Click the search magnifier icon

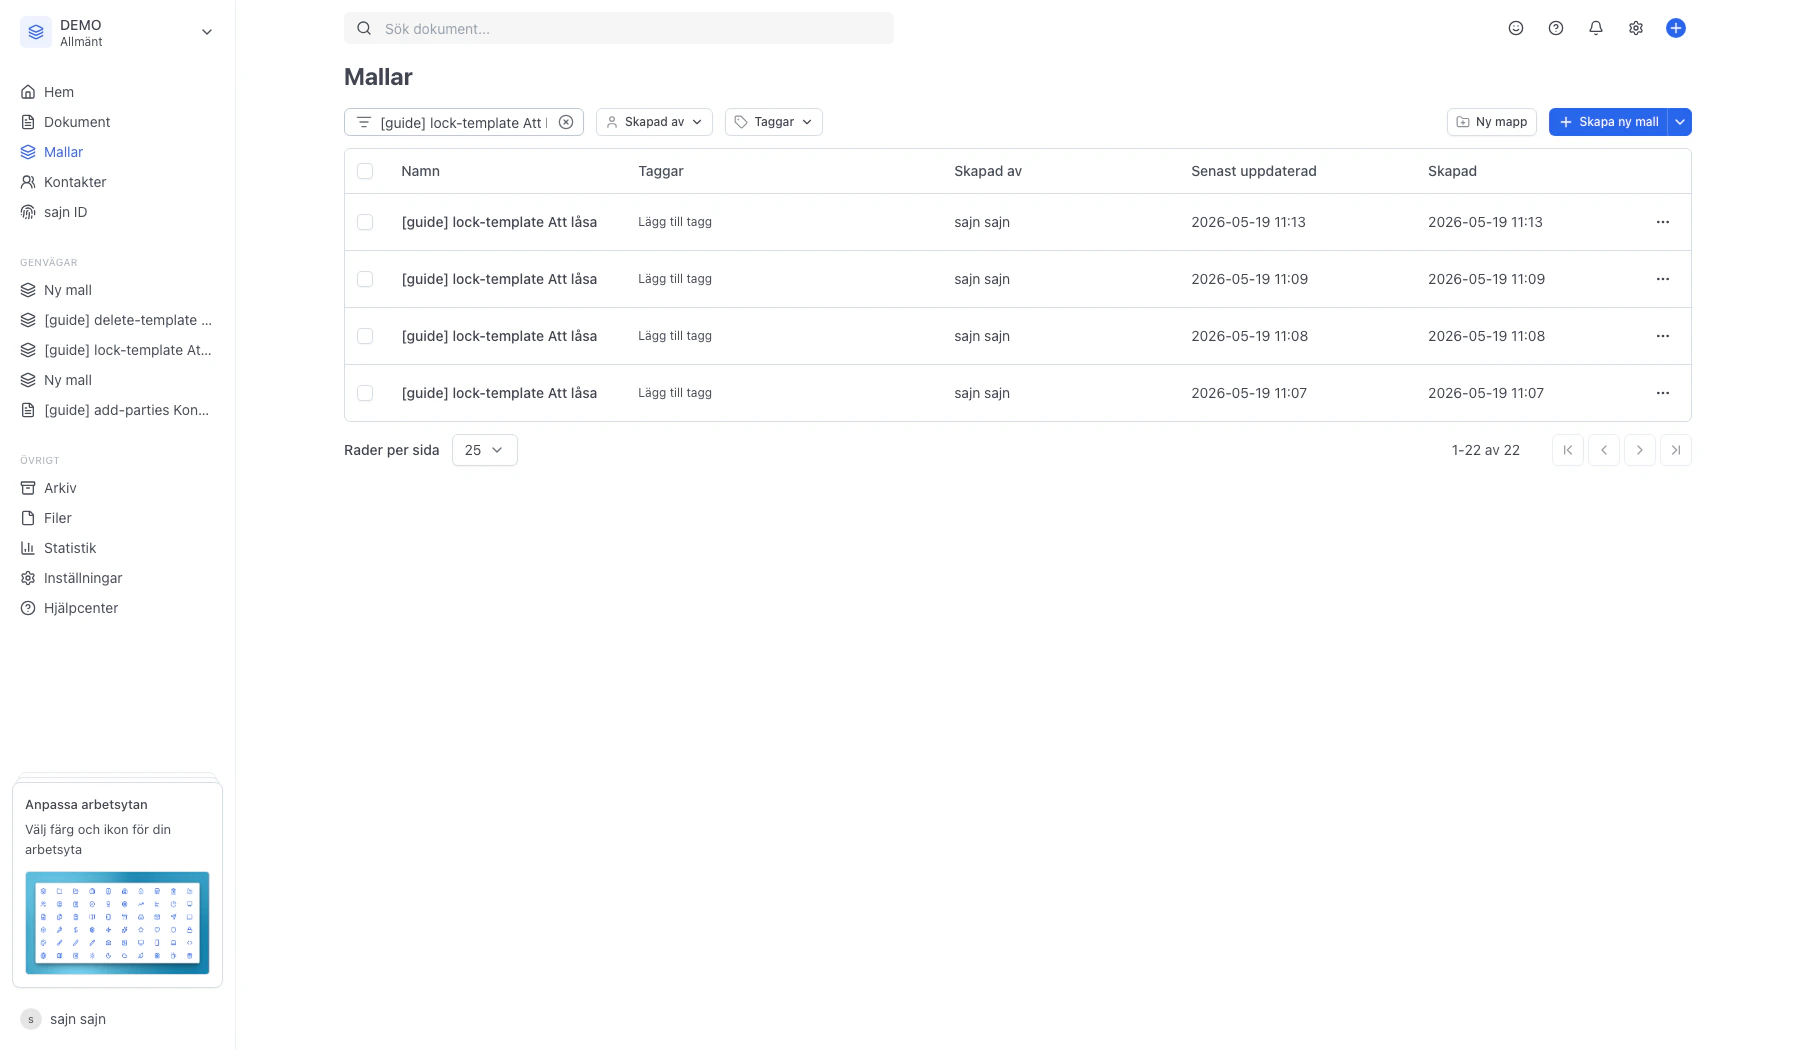pyautogui.click(x=364, y=28)
